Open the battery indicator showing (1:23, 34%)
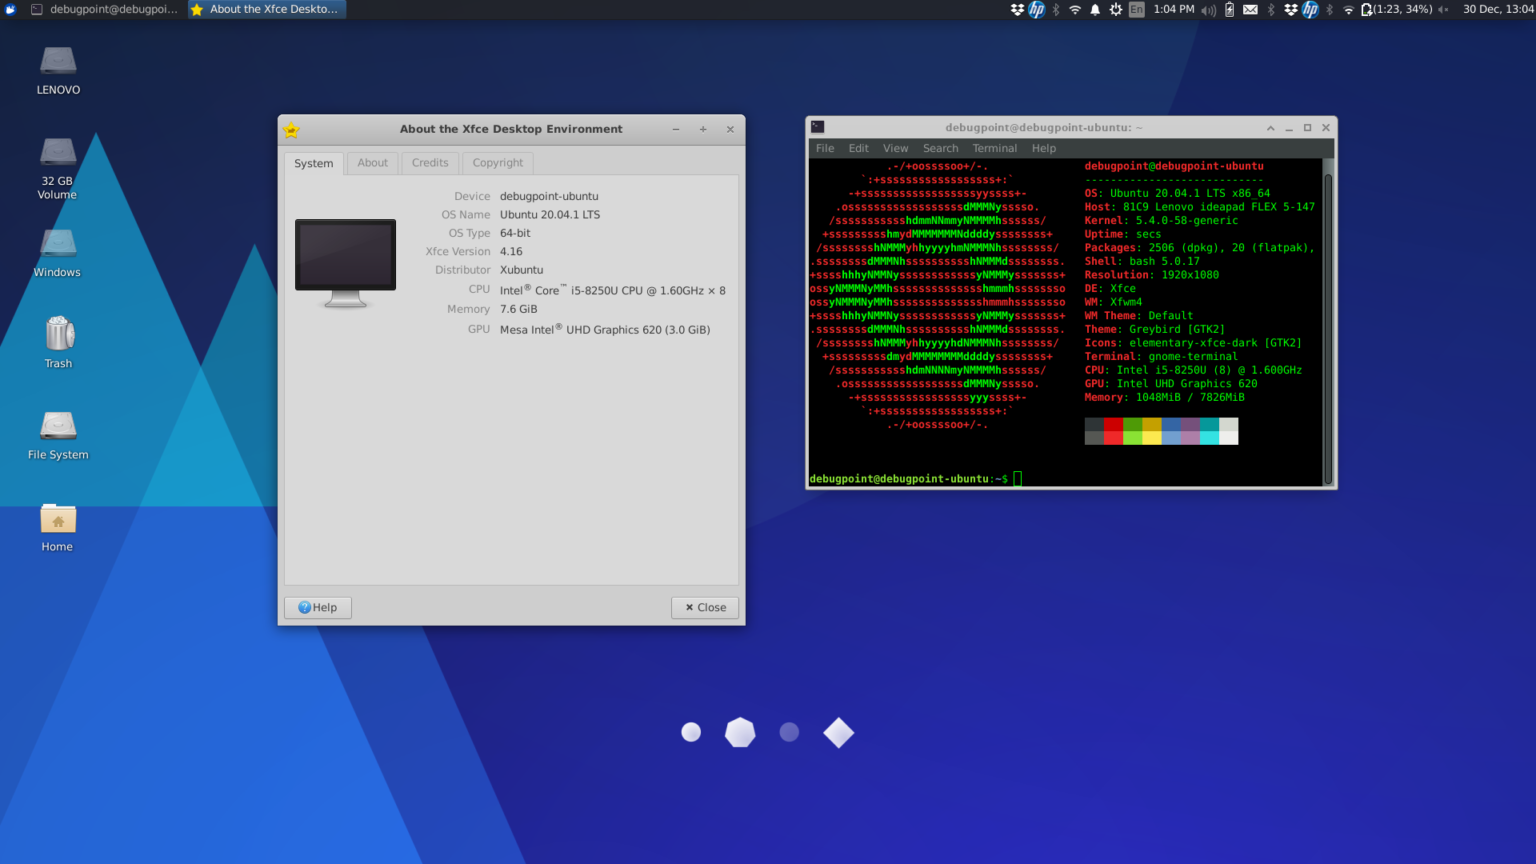 tap(1397, 9)
